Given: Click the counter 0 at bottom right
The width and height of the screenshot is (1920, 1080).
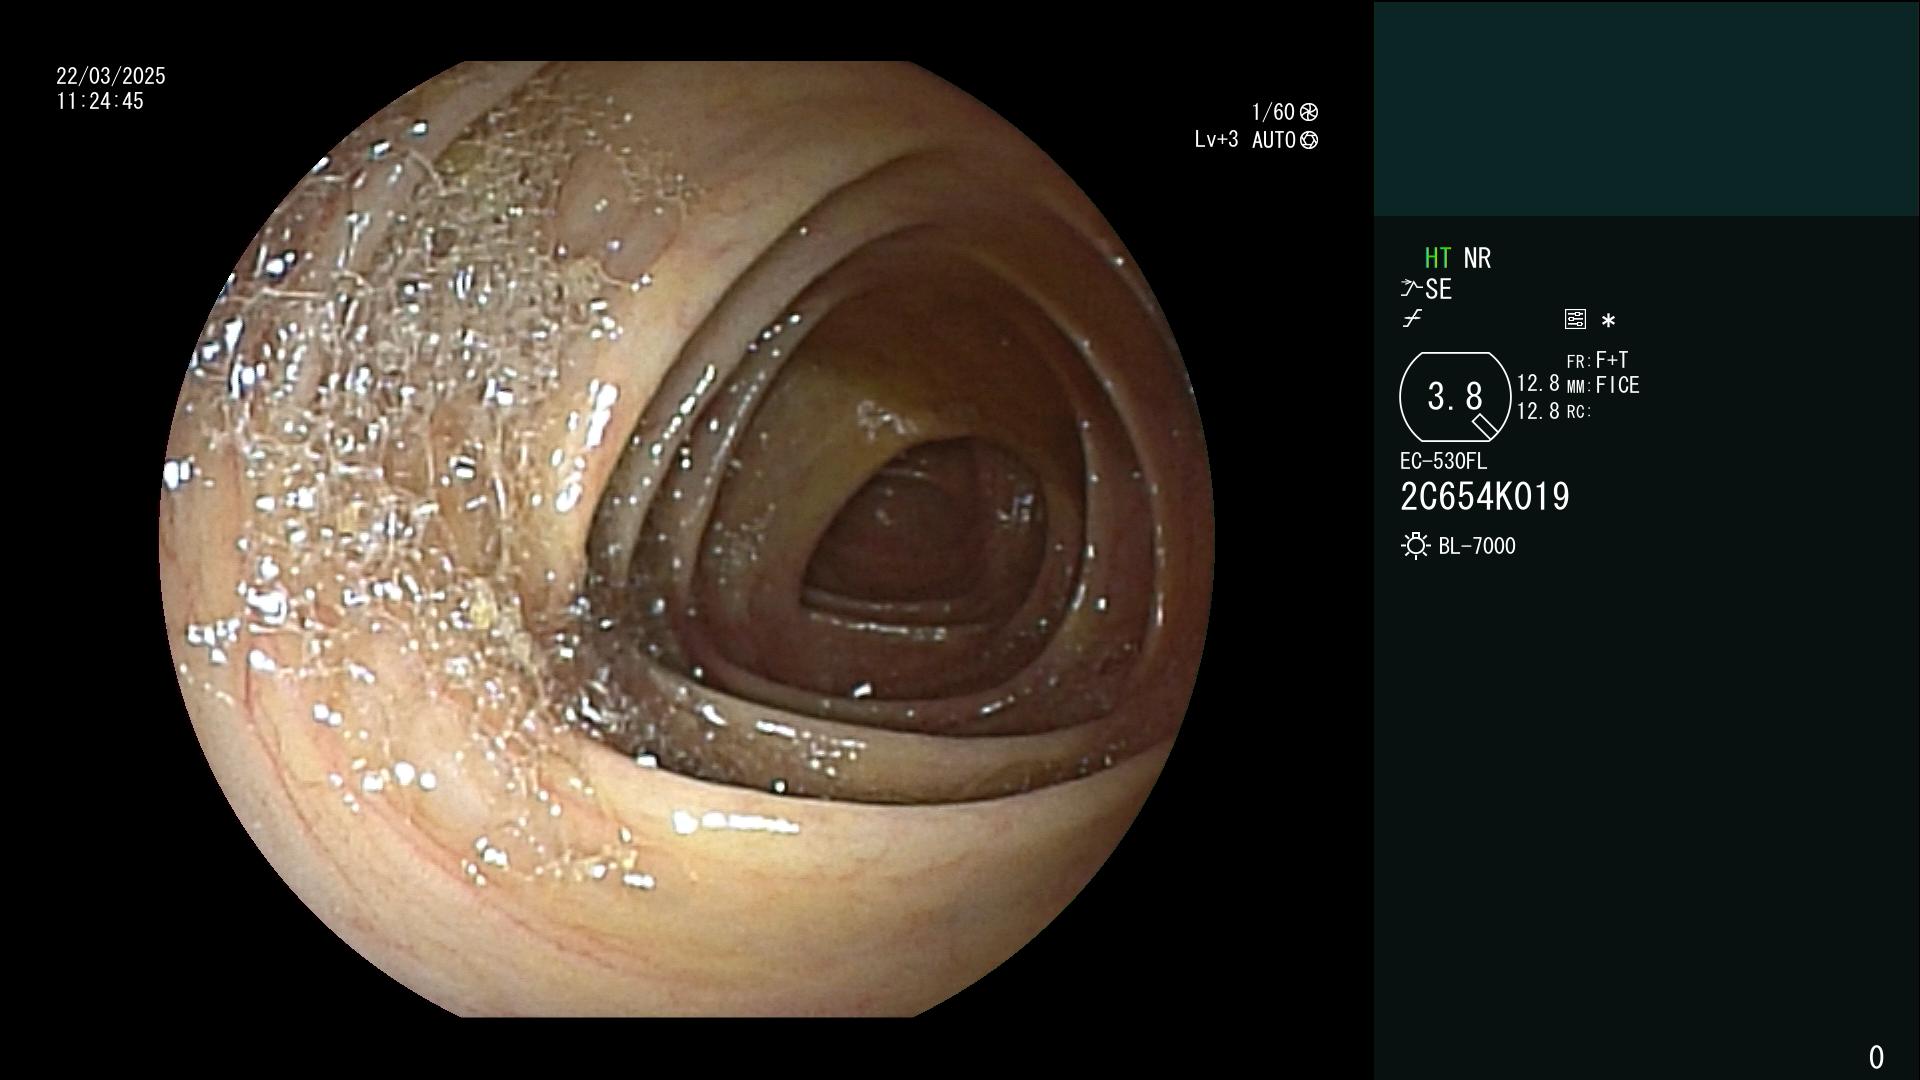Looking at the screenshot, I should point(1876,1057).
